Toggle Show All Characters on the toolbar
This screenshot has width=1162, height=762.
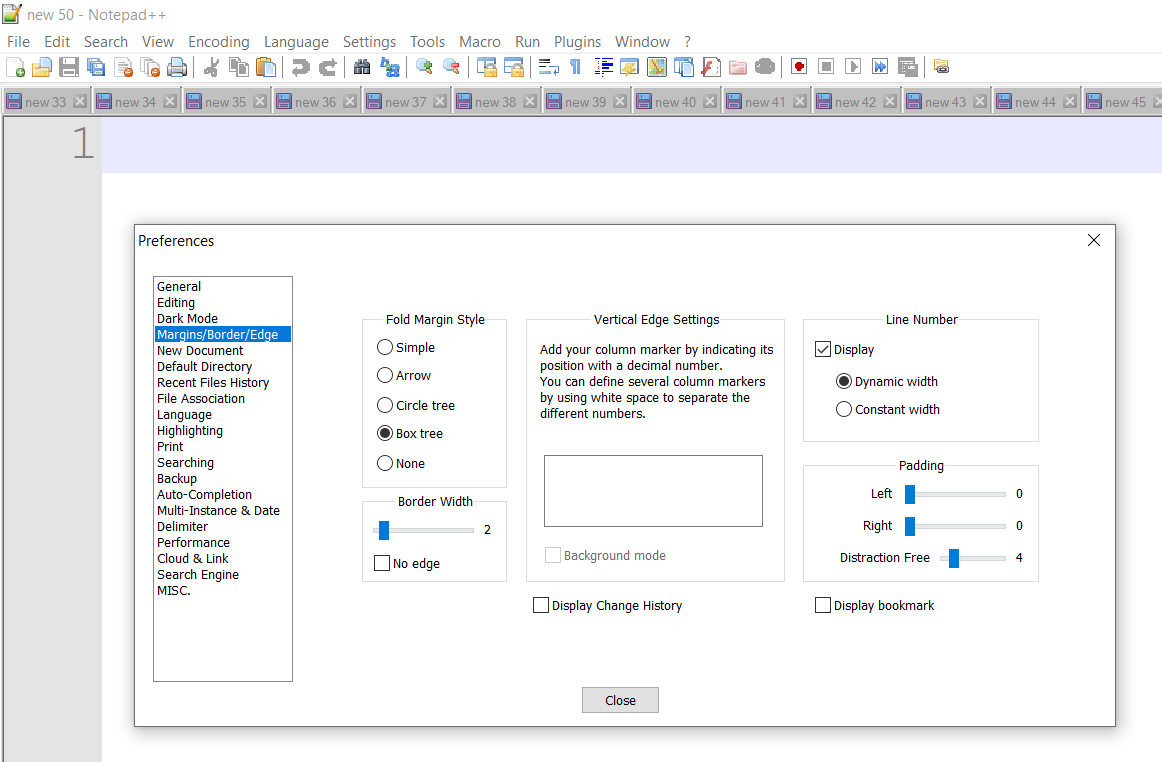point(575,67)
